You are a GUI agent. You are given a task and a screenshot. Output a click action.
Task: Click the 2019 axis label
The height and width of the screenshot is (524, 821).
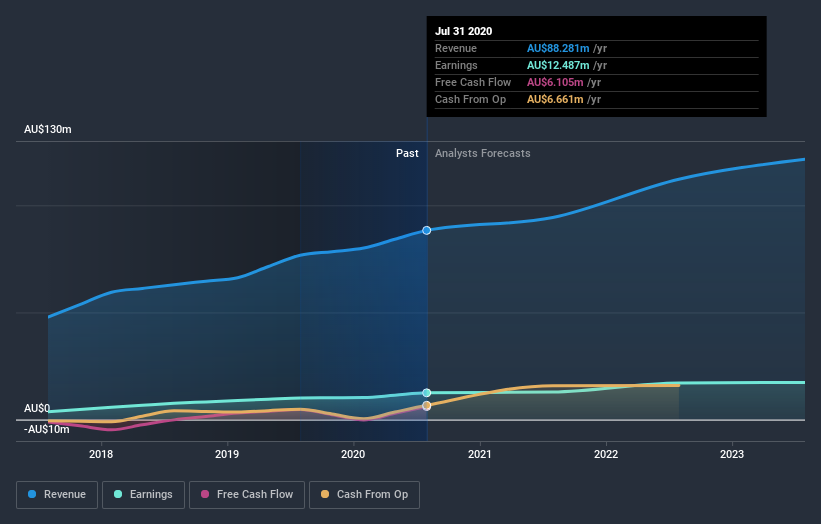227,454
